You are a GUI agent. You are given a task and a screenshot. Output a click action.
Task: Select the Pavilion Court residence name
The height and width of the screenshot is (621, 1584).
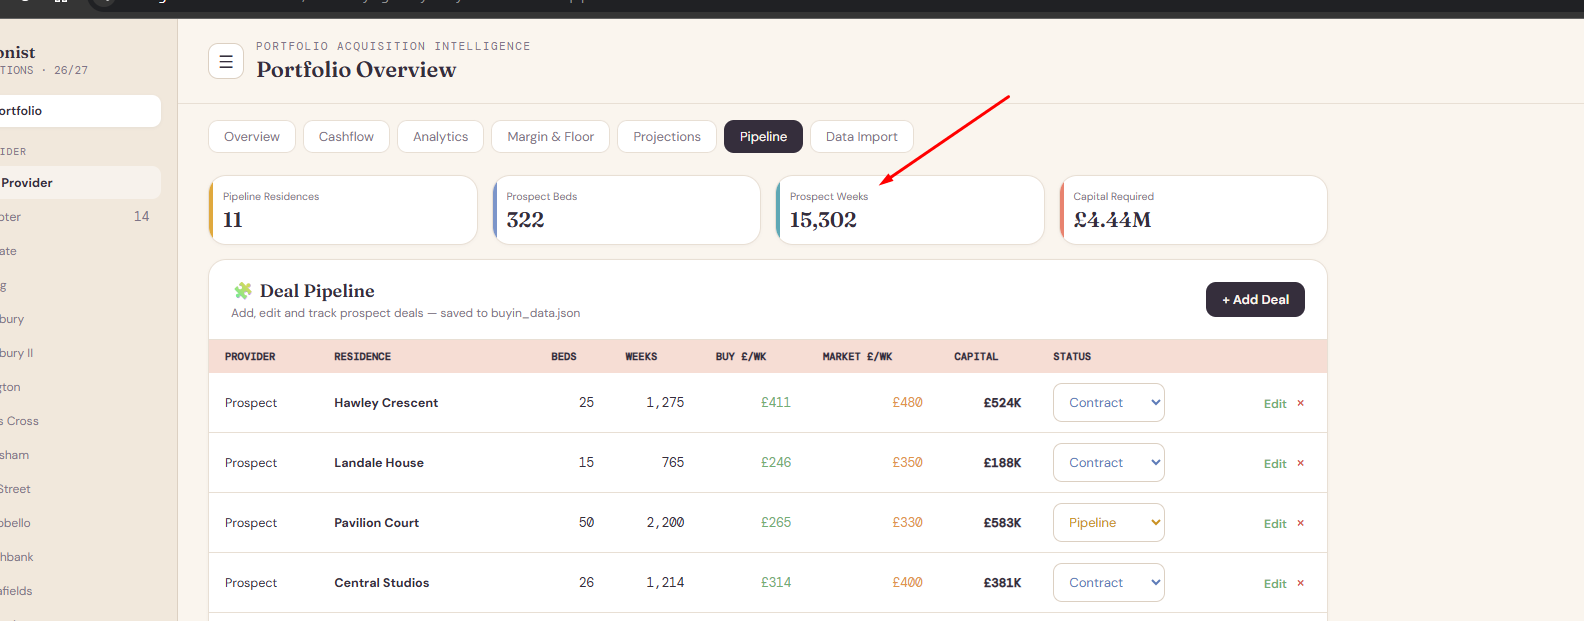[x=376, y=523]
